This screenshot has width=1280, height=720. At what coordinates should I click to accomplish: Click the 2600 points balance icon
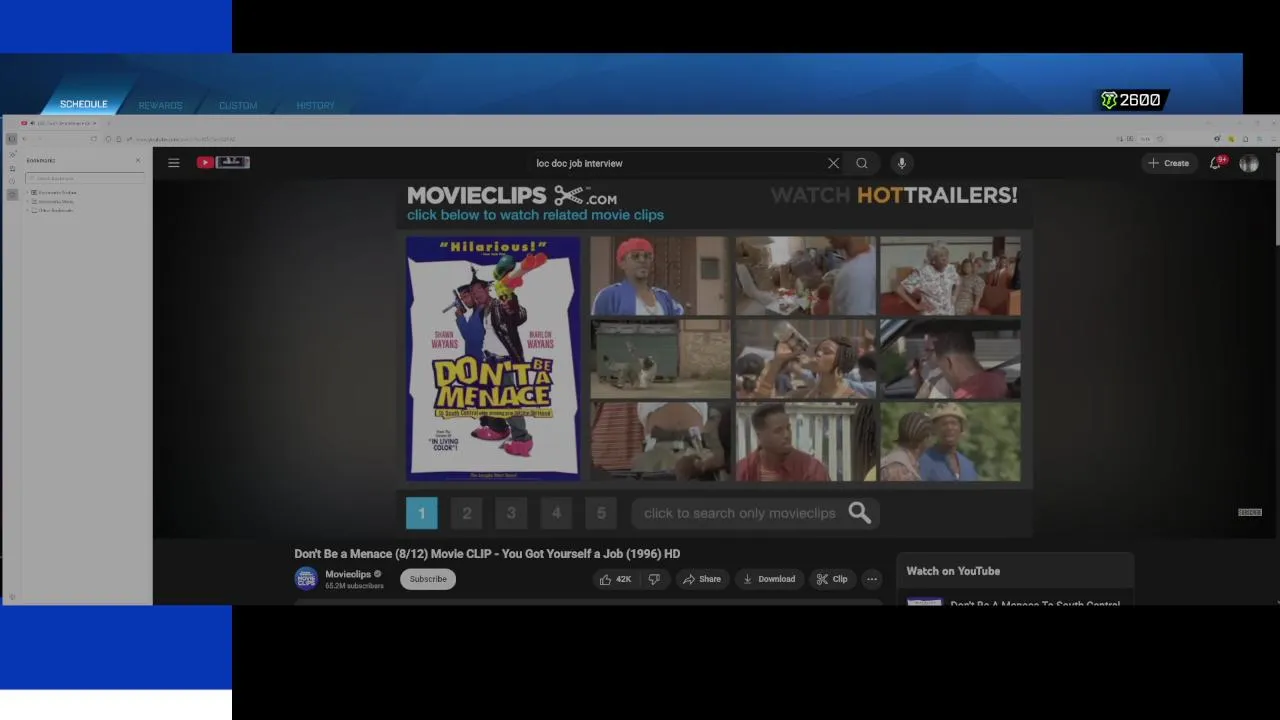click(x=1109, y=100)
